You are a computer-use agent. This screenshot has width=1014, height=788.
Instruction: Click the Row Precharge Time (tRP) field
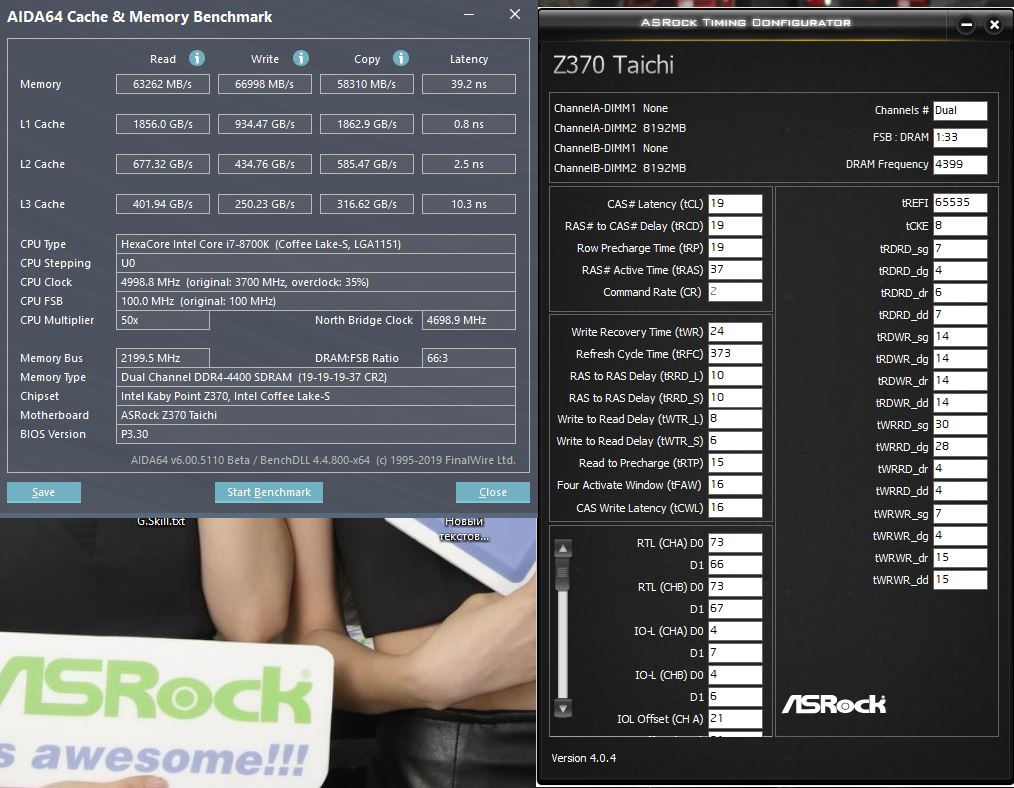click(x=735, y=248)
